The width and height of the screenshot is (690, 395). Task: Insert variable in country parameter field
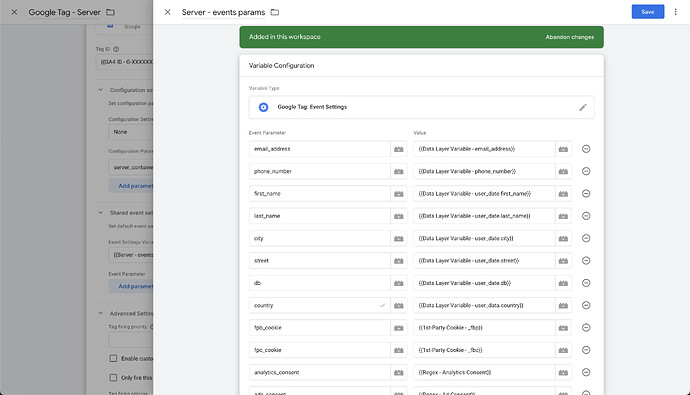pos(399,305)
